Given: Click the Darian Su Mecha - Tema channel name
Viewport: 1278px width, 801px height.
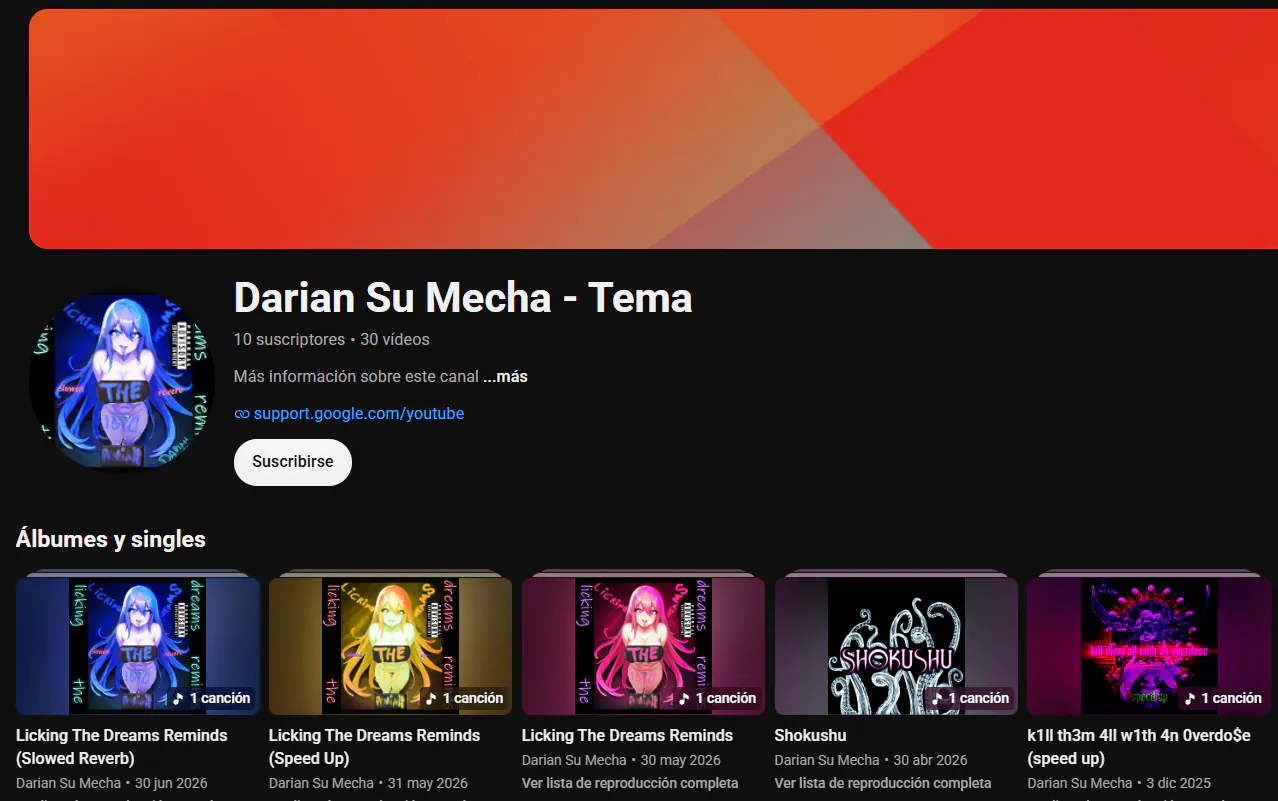Looking at the screenshot, I should click(463, 297).
